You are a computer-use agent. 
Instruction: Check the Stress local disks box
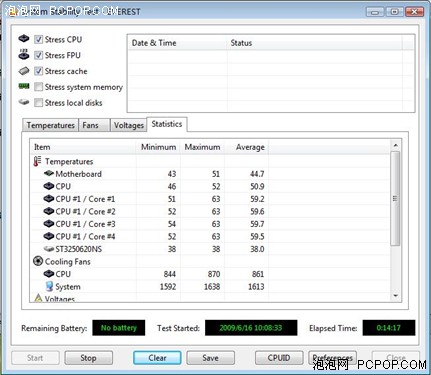tap(38, 103)
